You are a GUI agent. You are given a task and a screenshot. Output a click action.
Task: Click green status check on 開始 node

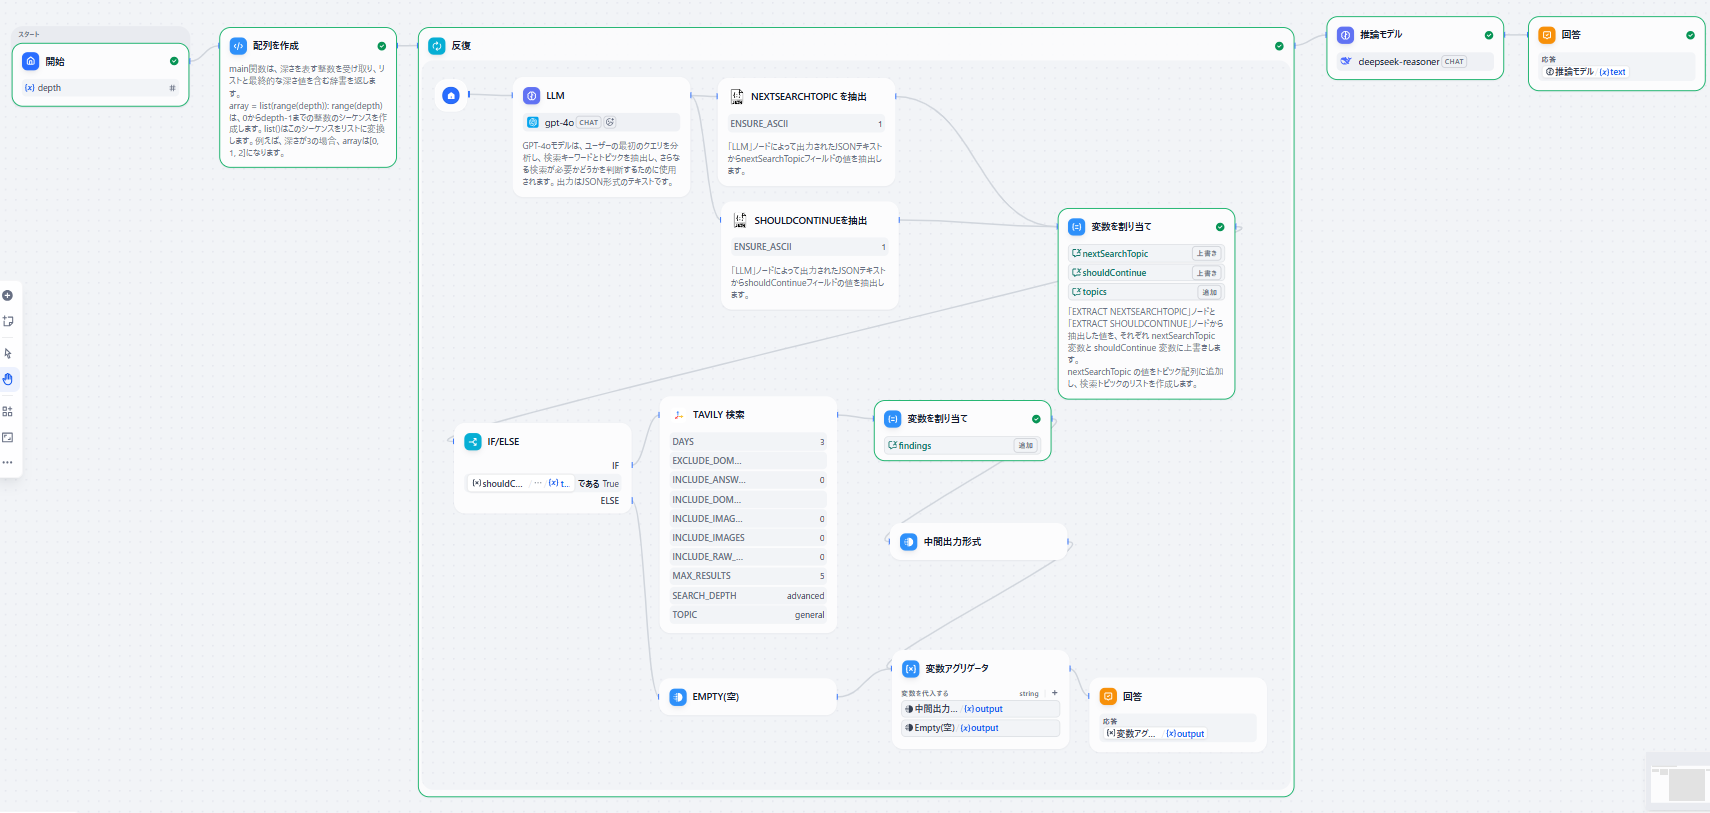click(174, 61)
